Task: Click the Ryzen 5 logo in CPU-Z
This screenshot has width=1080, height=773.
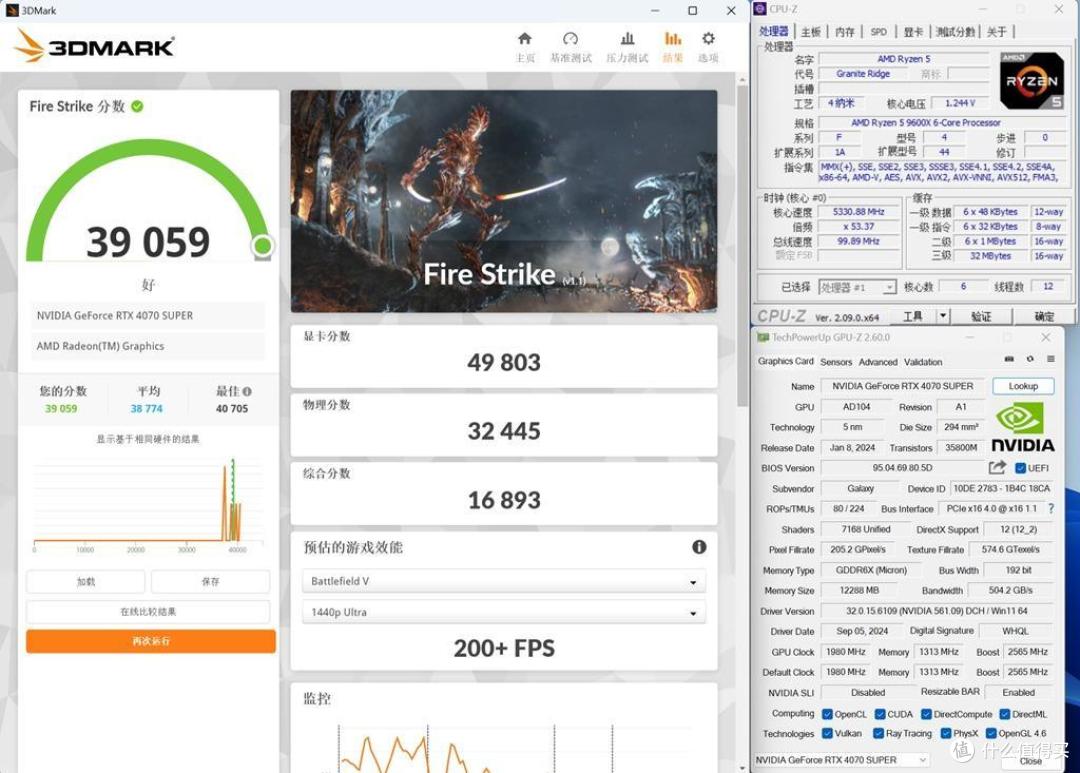Action: [1032, 81]
